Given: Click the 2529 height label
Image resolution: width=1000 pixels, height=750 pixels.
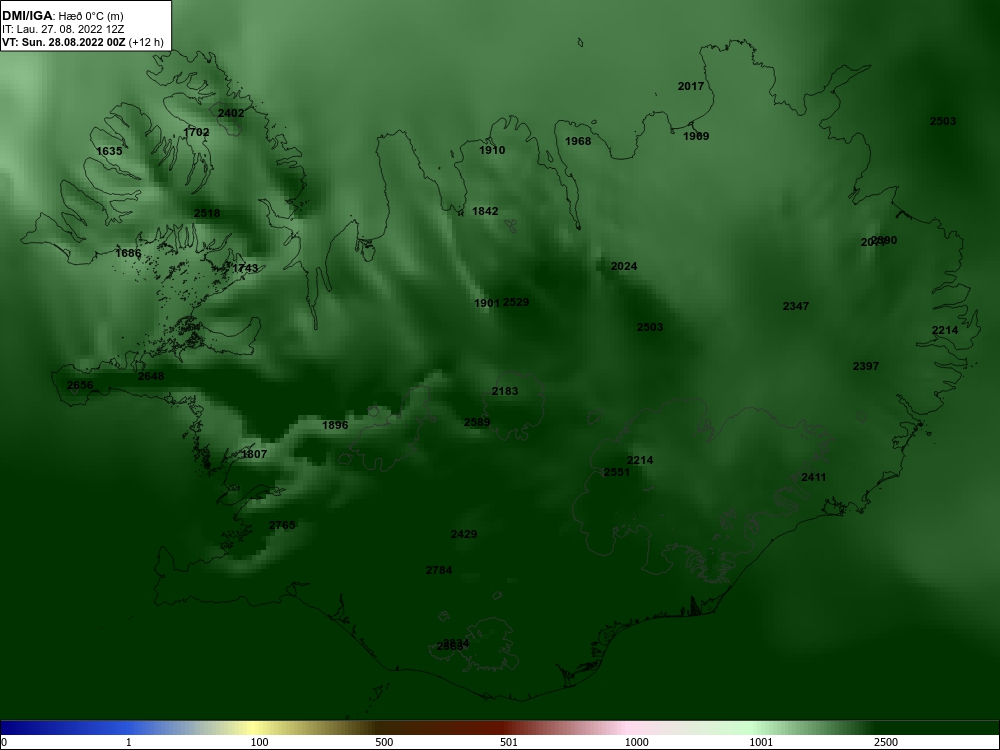Looking at the screenshot, I should 516,303.
